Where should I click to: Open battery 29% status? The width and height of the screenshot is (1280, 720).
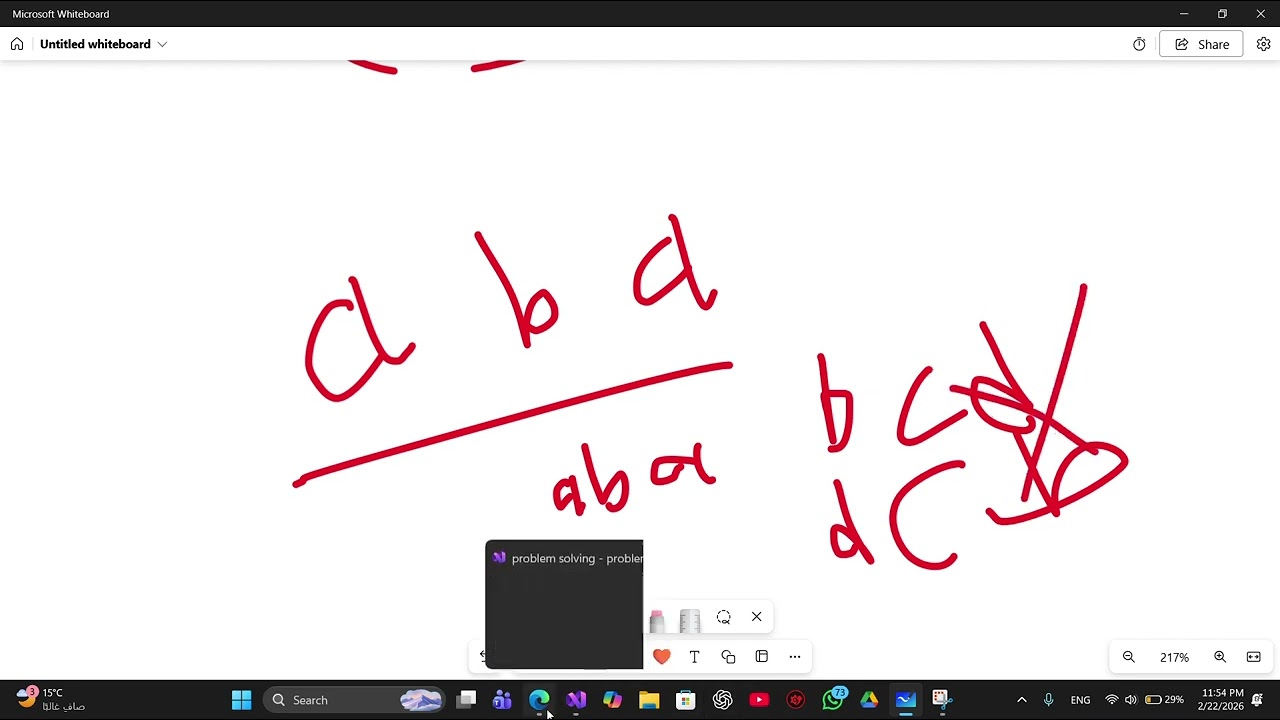pos(1167,700)
